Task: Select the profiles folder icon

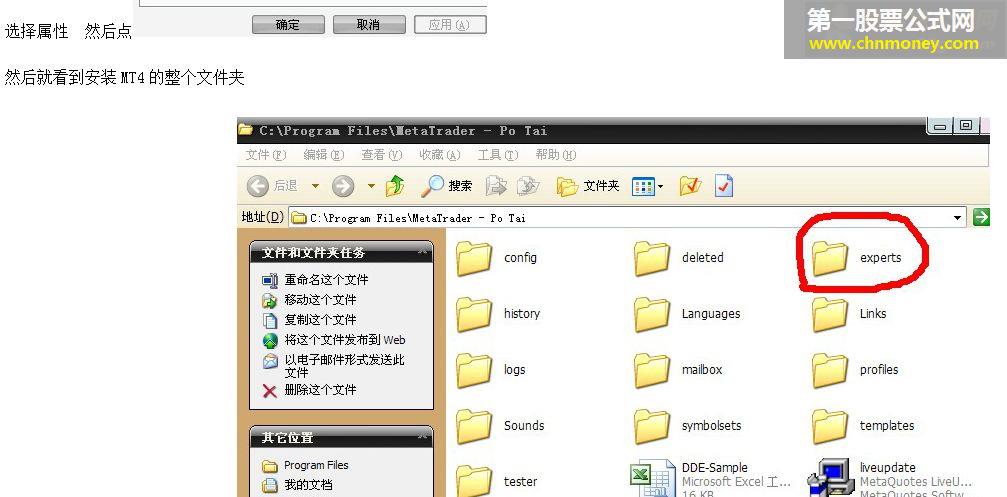Action: click(x=830, y=370)
